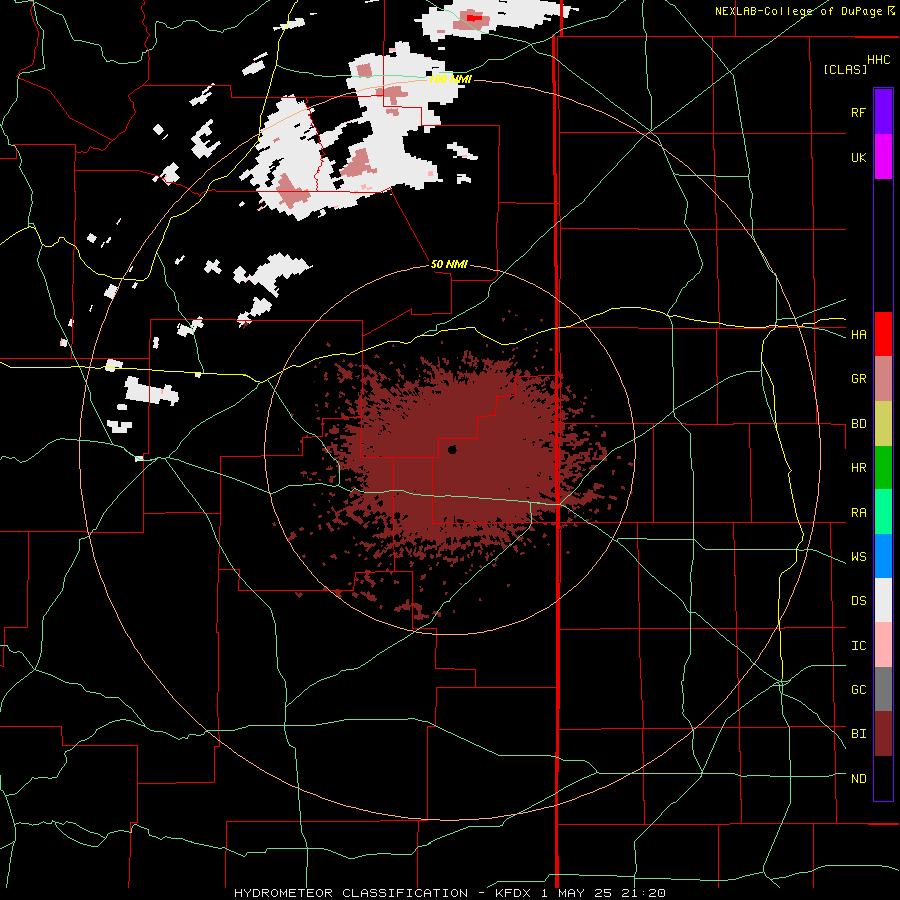The height and width of the screenshot is (900, 900).
Task: Click the BI legend label
Action: coord(858,734)
